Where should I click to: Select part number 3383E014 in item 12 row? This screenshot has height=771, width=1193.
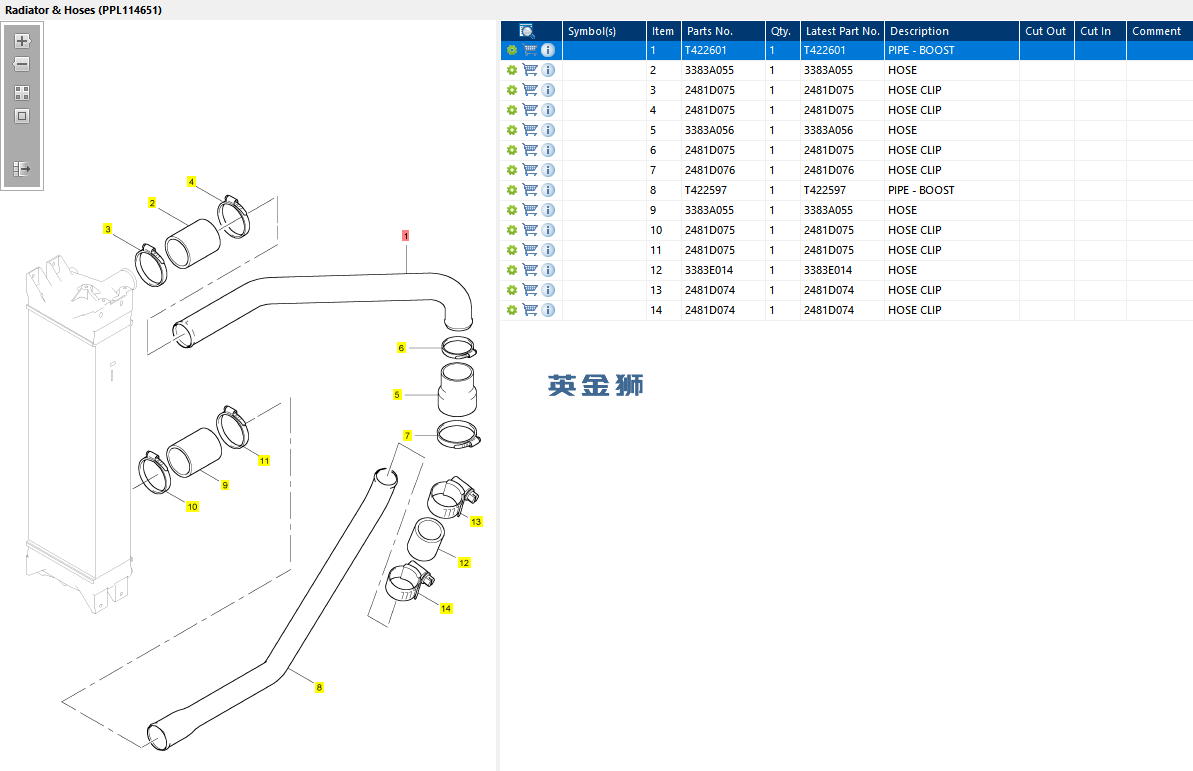(709, 270)
